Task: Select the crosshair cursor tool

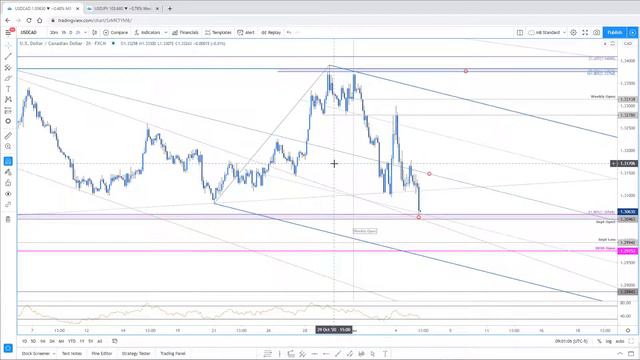Action: (x=8, y=45)
